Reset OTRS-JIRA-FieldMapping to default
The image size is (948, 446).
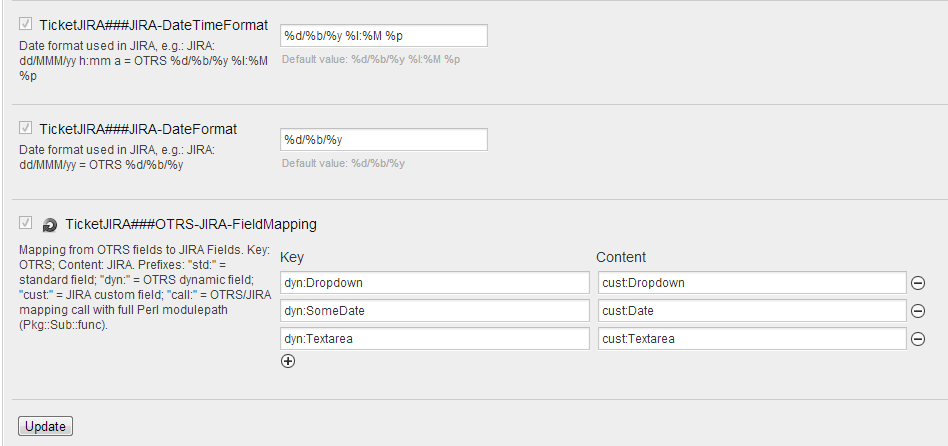point(49,225)
